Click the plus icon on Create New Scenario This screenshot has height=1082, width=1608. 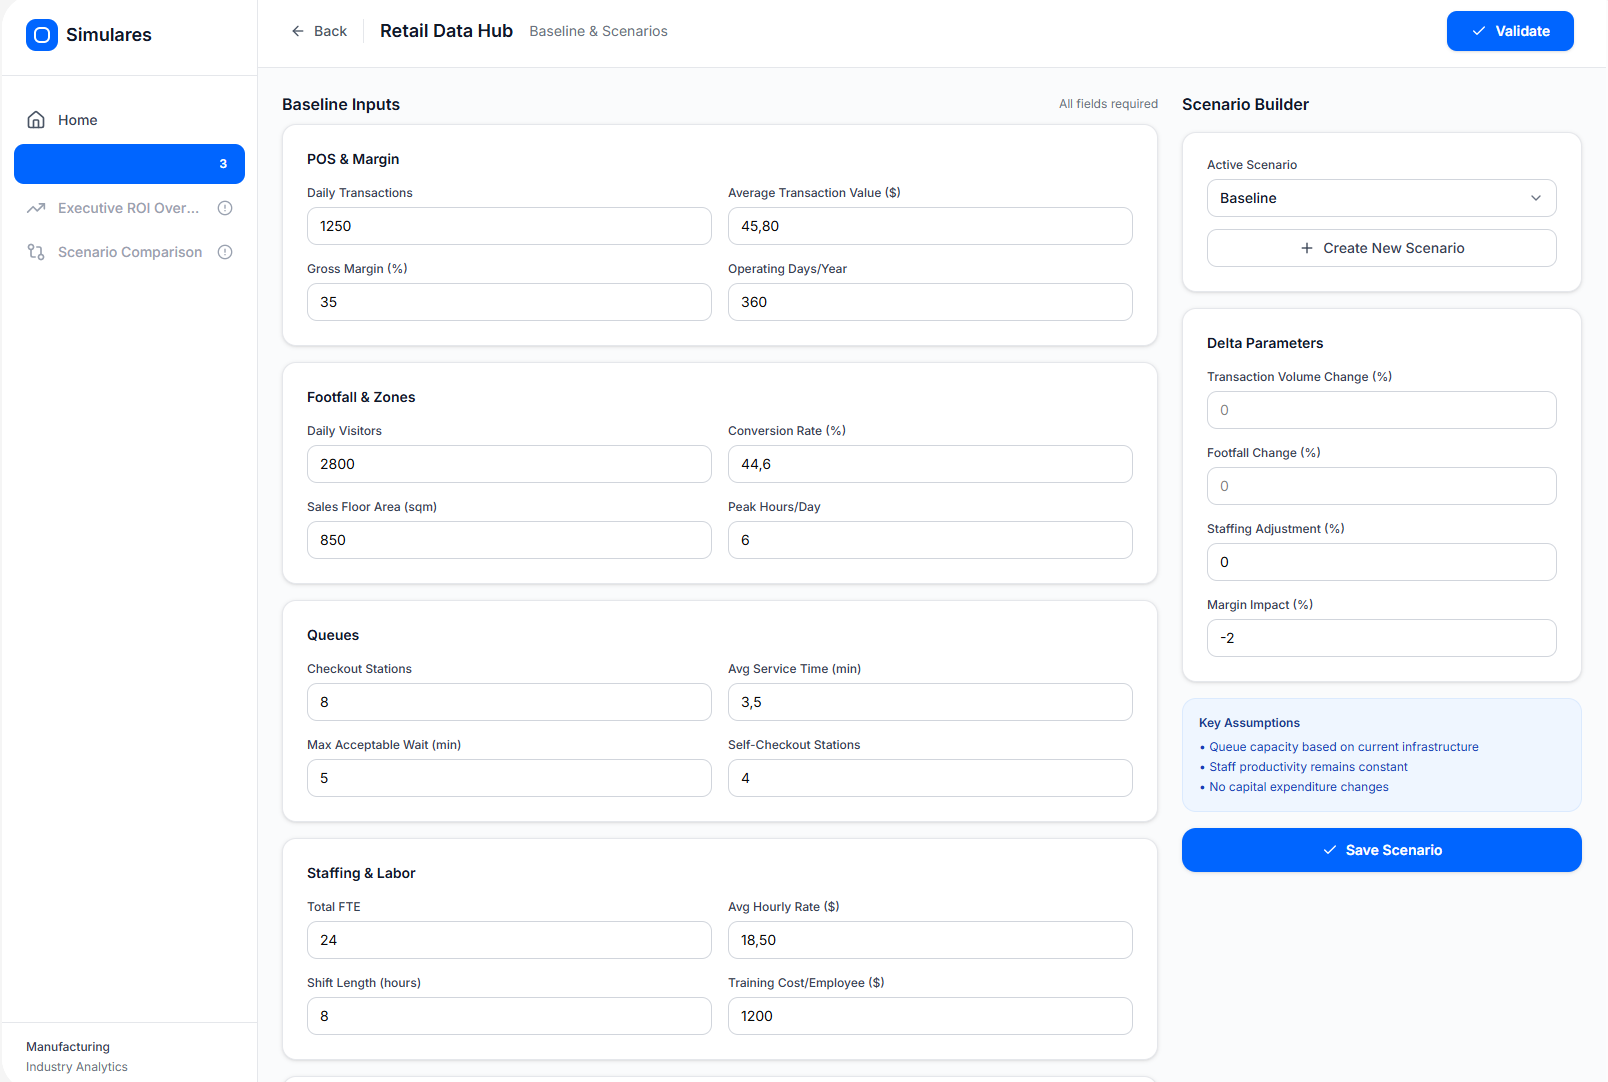coord(1307,247)
